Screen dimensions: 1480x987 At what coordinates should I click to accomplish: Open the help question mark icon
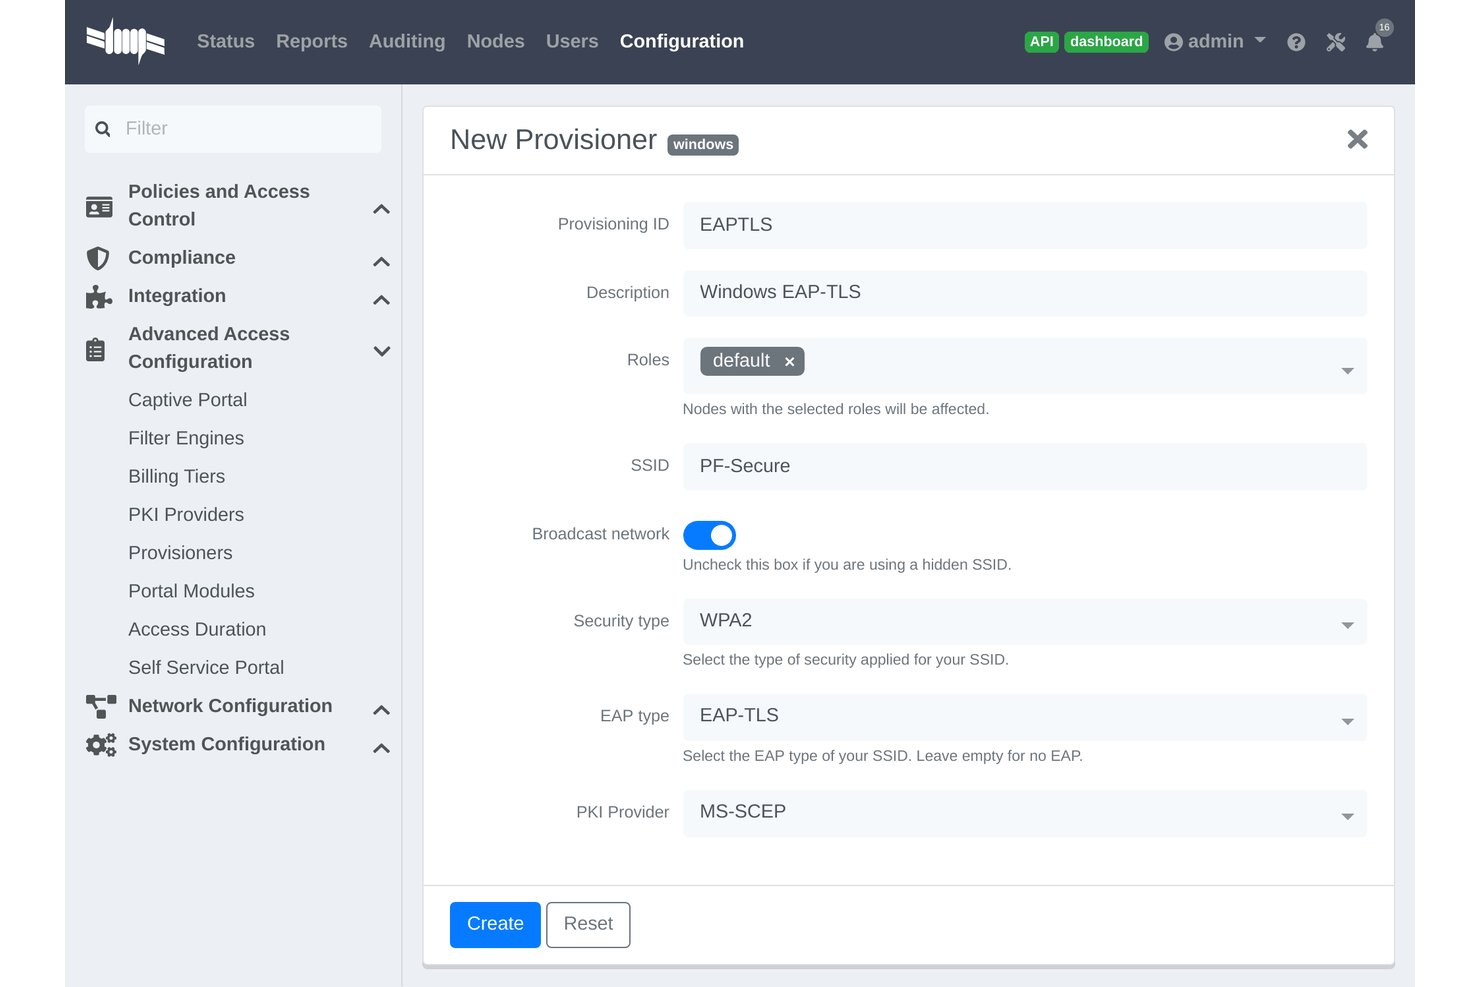1296,42
